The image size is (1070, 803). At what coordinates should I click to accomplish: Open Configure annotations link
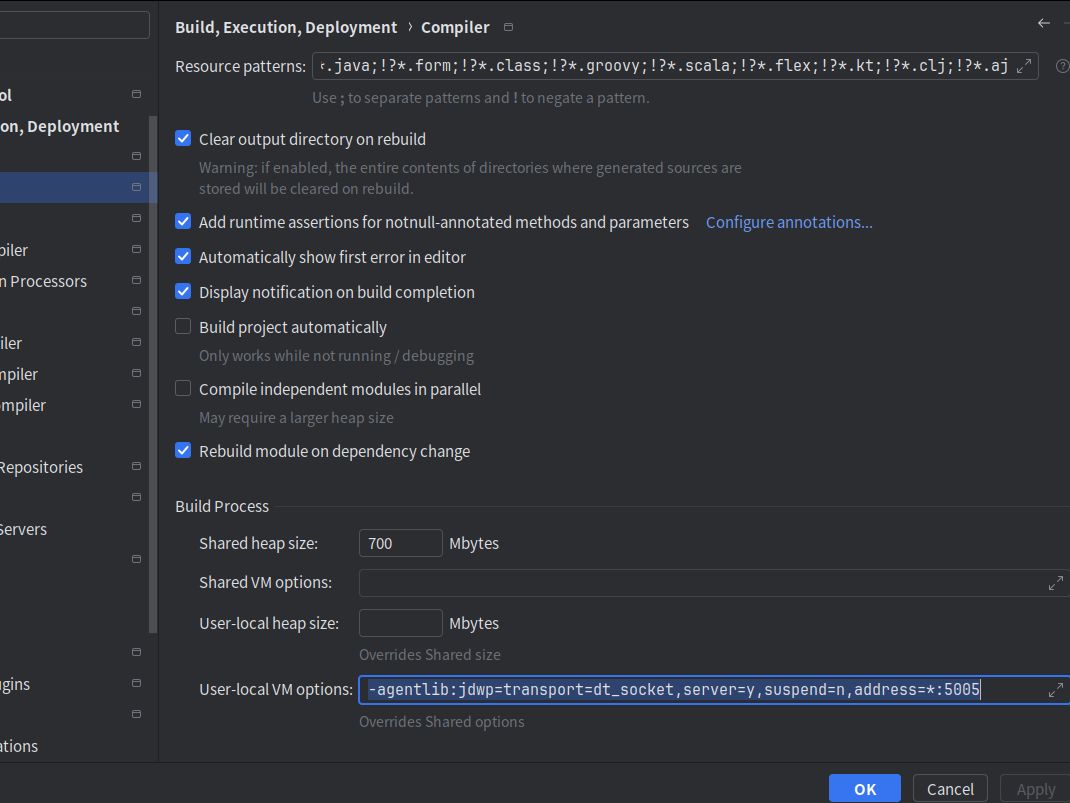tap(788, 222)
